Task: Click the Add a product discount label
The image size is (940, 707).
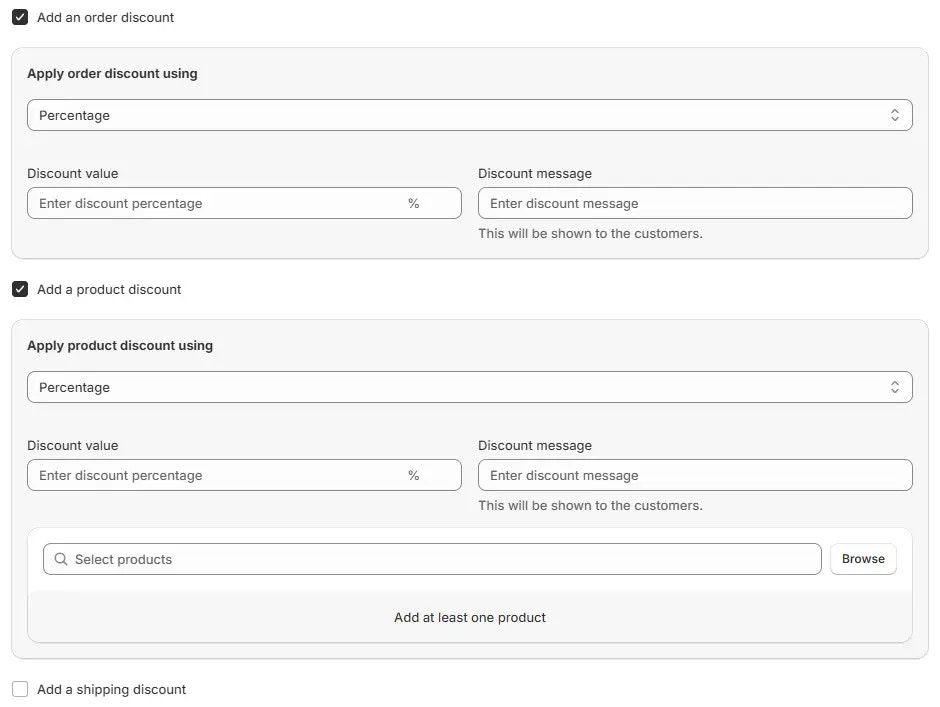Action: click(109, 289)
